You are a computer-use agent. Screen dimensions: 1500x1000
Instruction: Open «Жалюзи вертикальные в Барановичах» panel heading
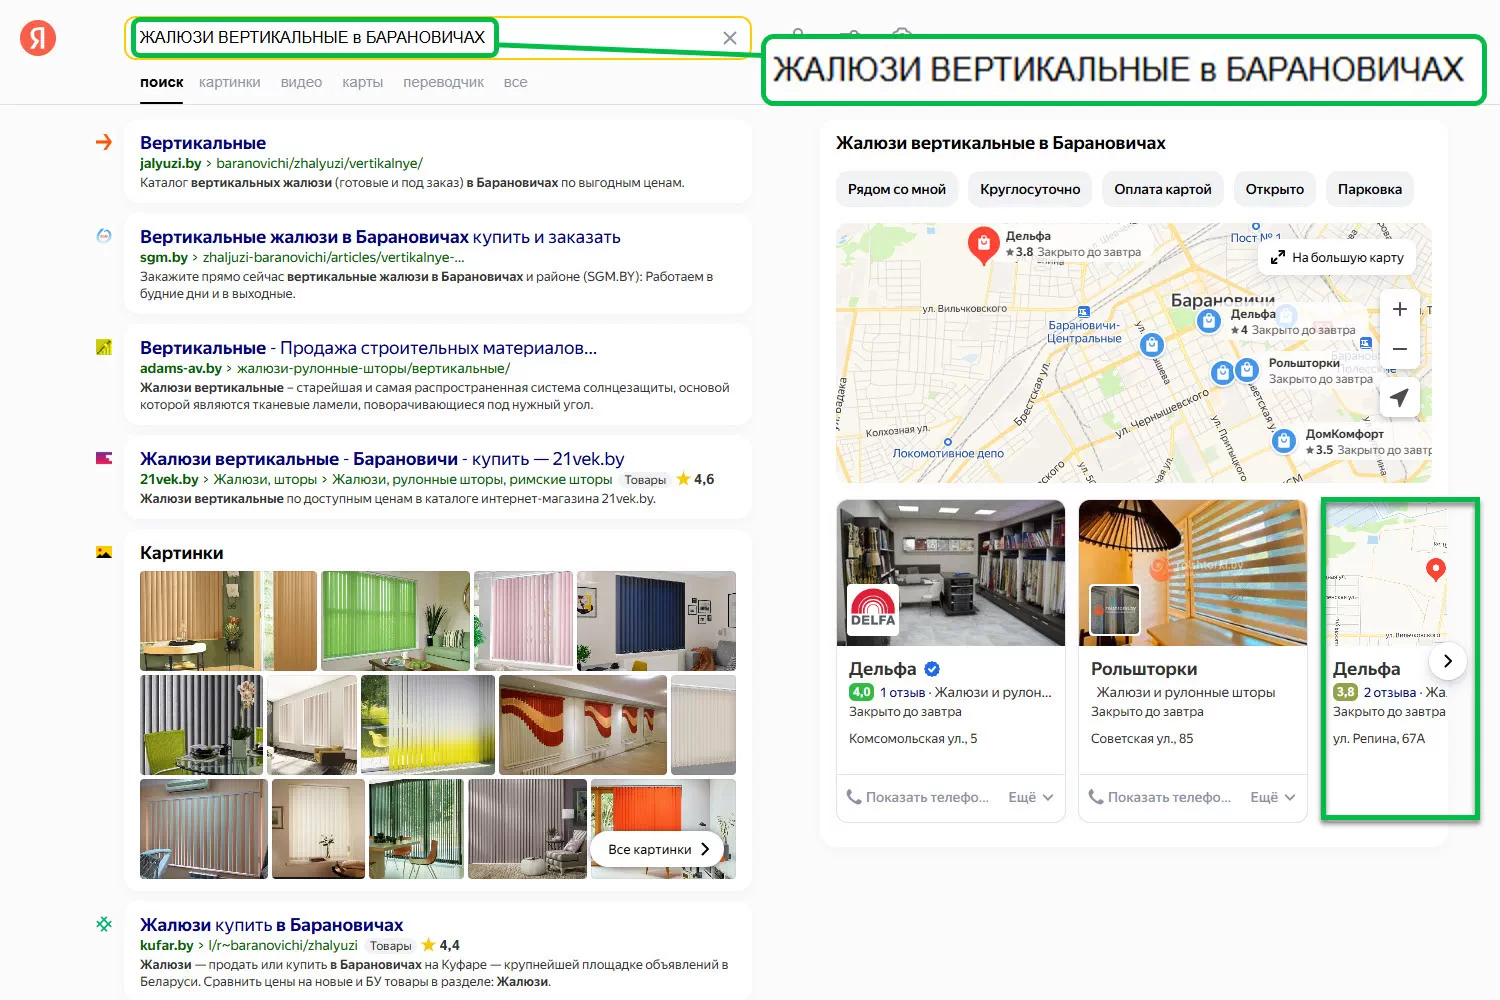[1001, 143]
